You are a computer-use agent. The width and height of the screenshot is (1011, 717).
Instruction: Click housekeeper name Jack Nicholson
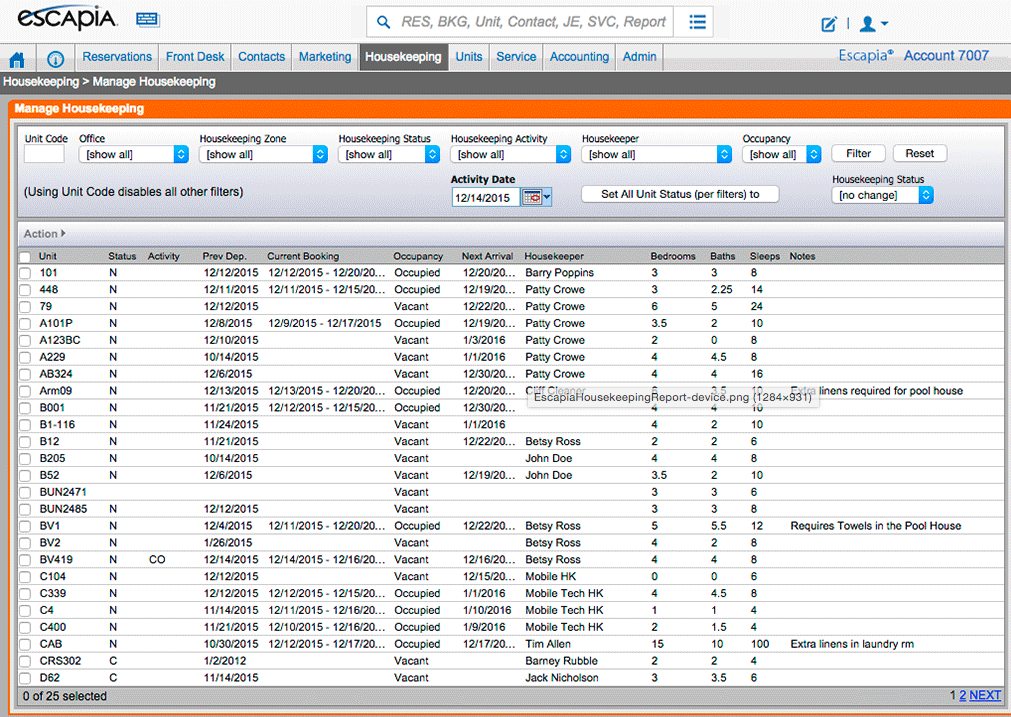[x=562, y=678]
